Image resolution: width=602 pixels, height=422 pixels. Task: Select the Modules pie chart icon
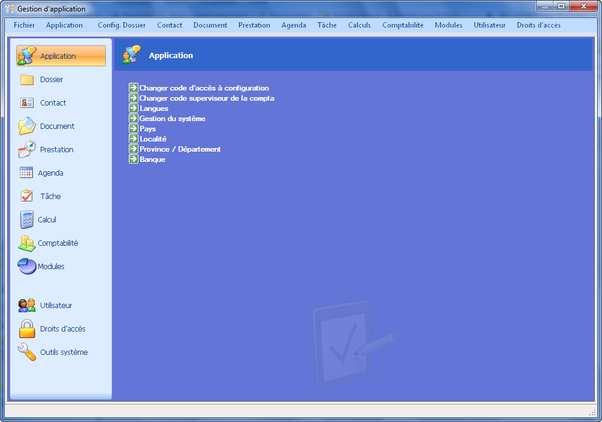(27, 266)
